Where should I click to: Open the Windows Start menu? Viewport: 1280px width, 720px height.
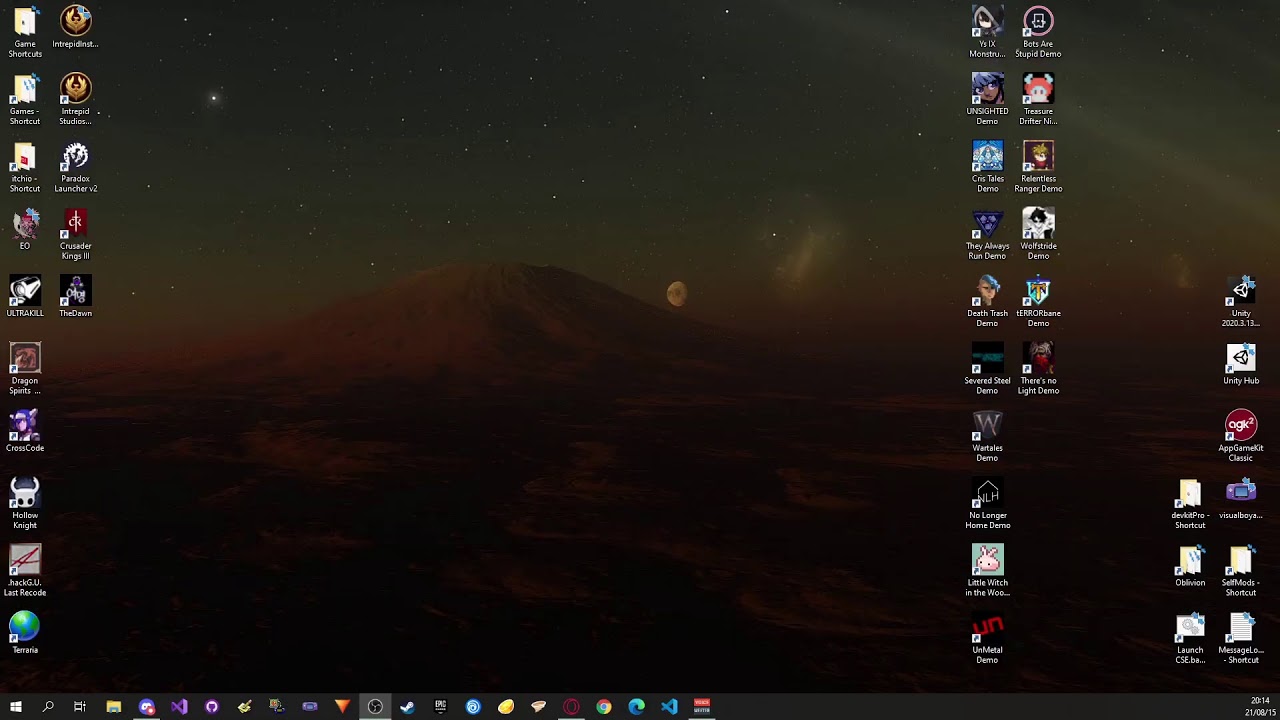pyautogui.click(x=15, y=706)
